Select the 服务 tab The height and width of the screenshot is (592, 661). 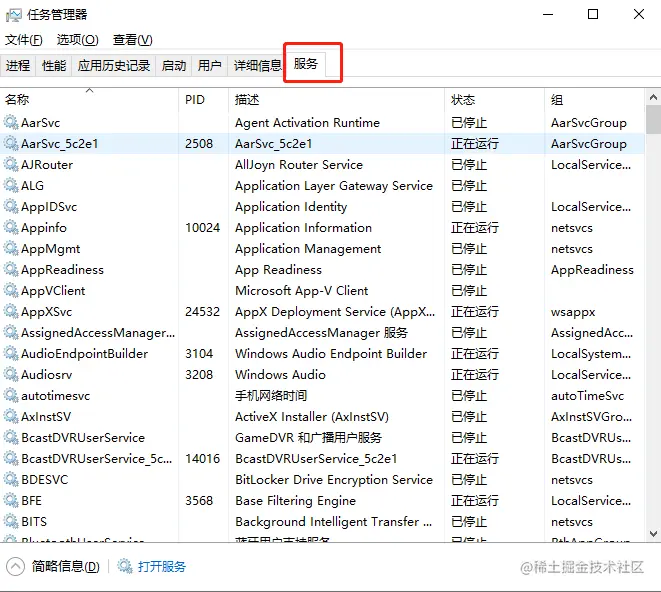click(306, 64)
